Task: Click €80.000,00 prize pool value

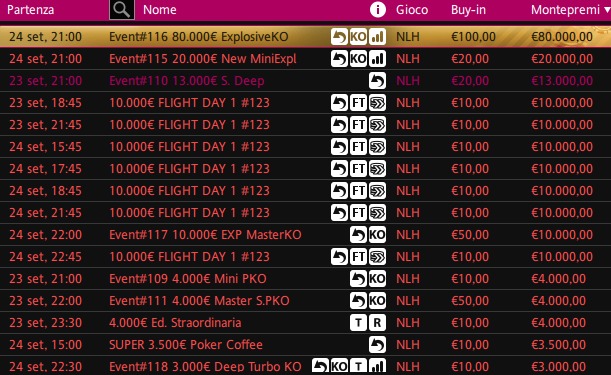Action: pyautogui.click(x=562, y=37)
